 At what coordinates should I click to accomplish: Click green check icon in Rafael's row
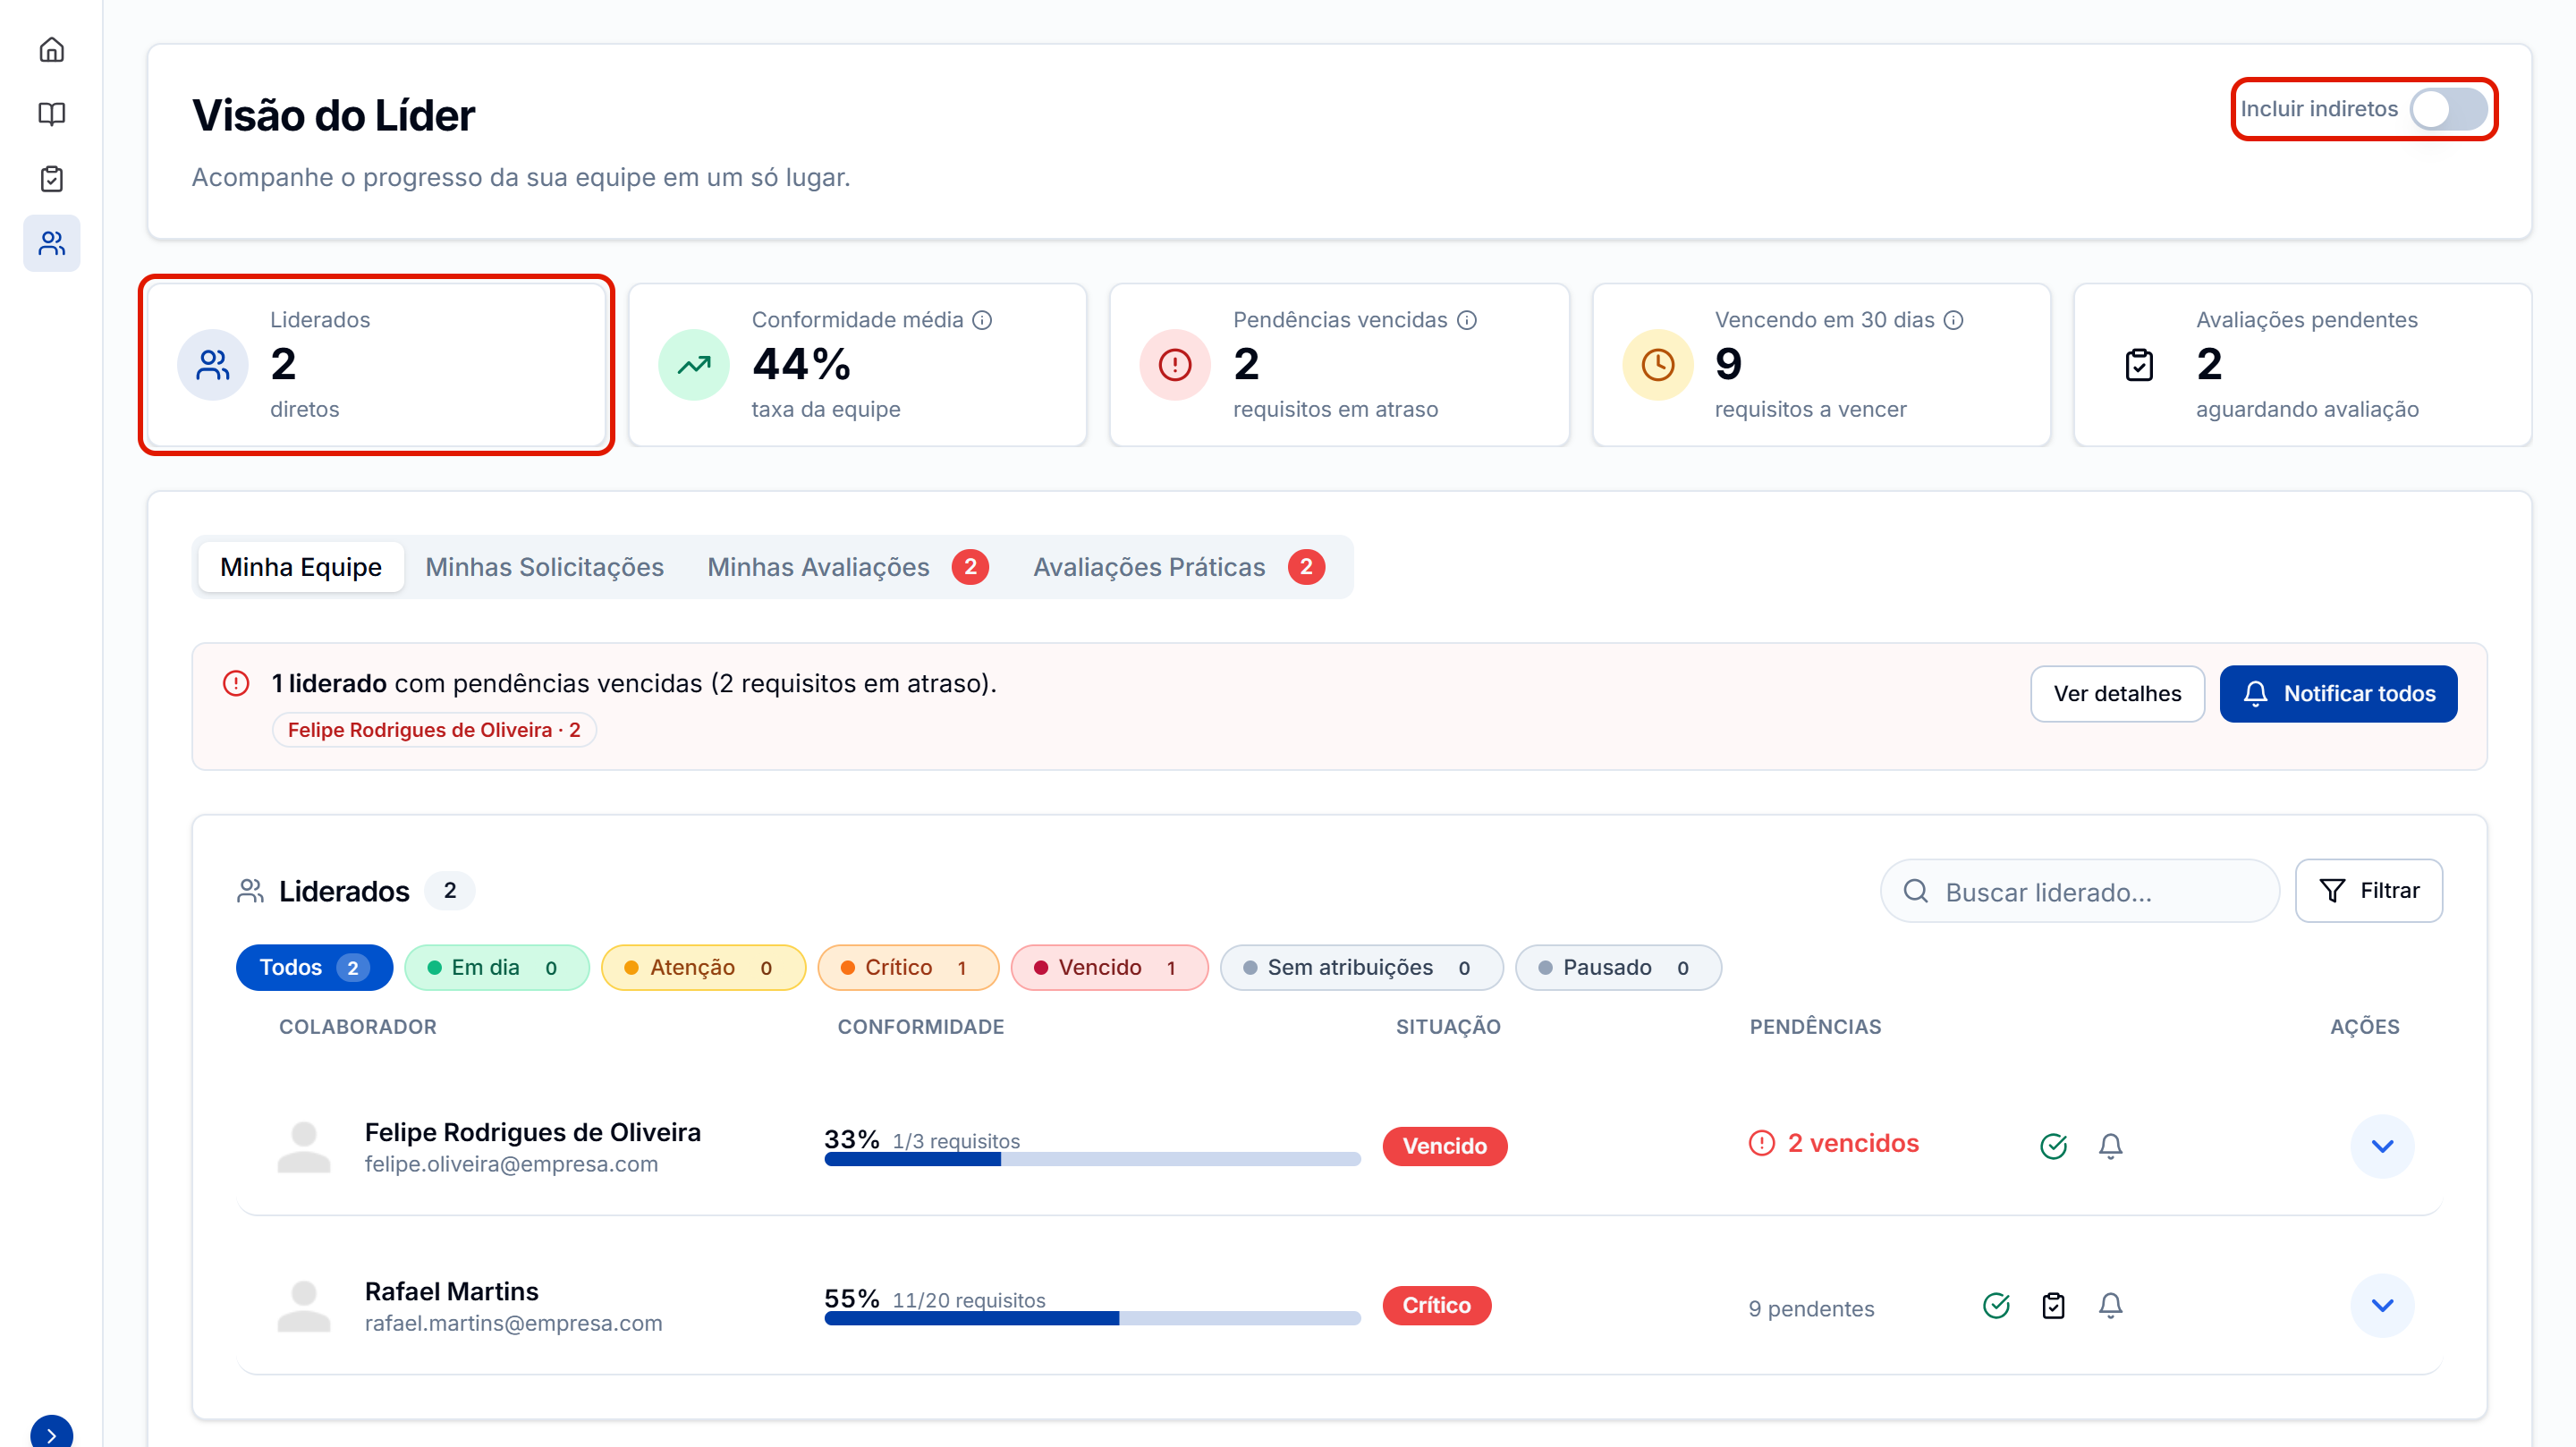coord(1996,1305)
